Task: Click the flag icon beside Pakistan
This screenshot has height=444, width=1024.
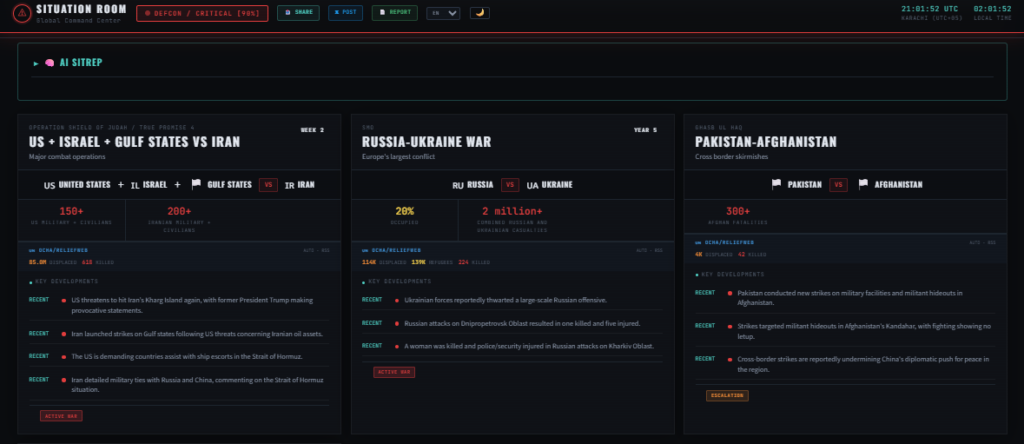Action: (x=776, y=185)
